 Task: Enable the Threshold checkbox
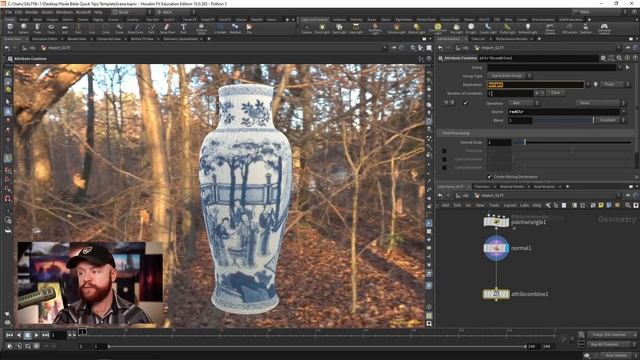tap(444, 151)
